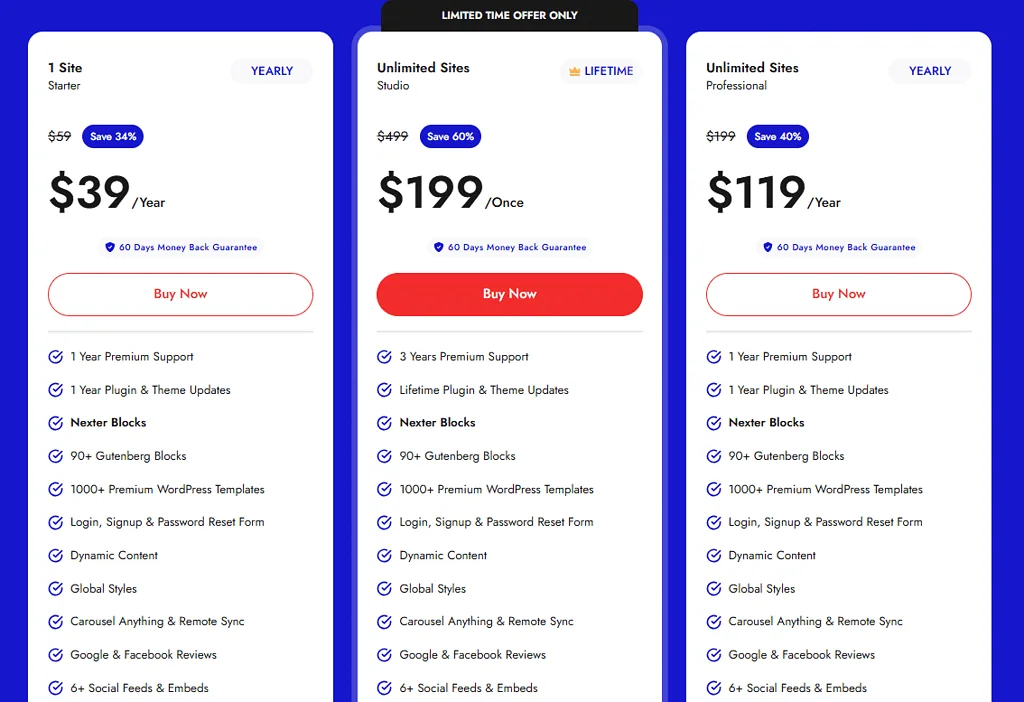
Task: Select the YEARLY badge on Starter plan
Action: [x=272, y=71]
